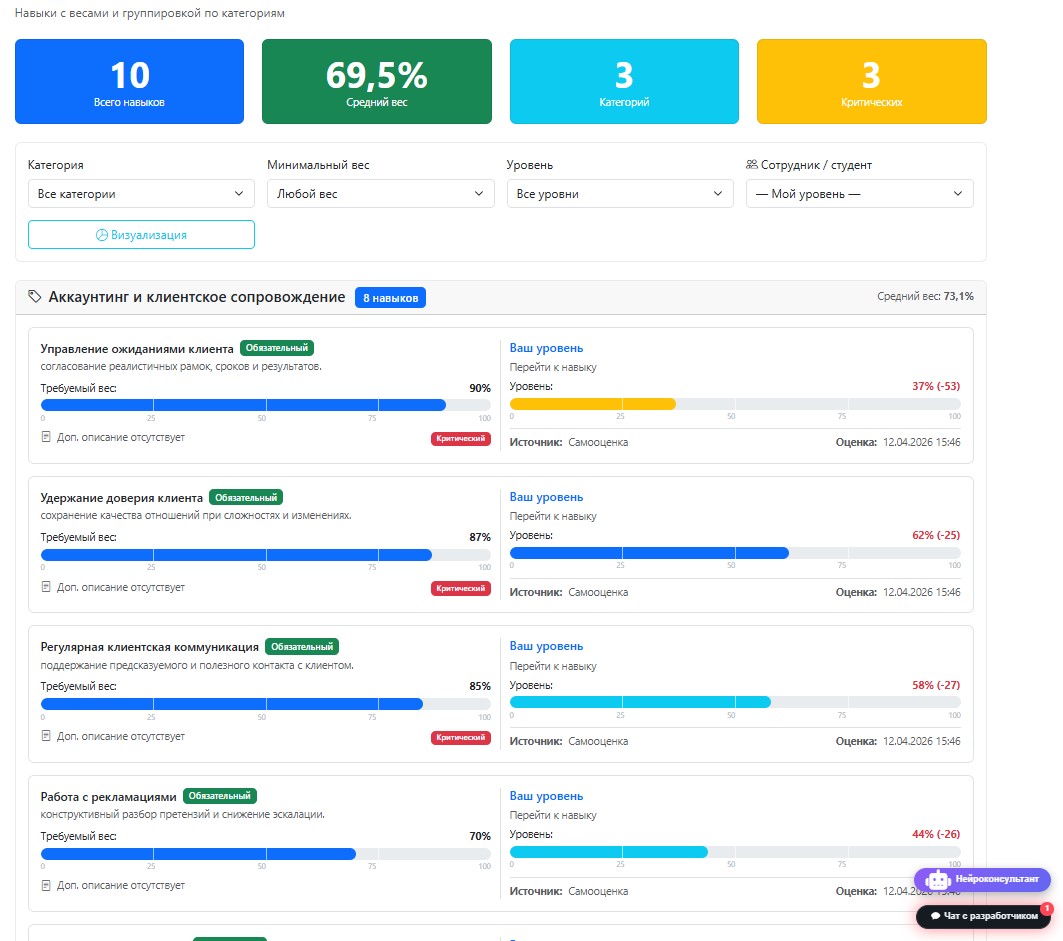Click Критический badge in Управление ожиданиями card
Screen dimensions: 1063x941
pos(461,439)
